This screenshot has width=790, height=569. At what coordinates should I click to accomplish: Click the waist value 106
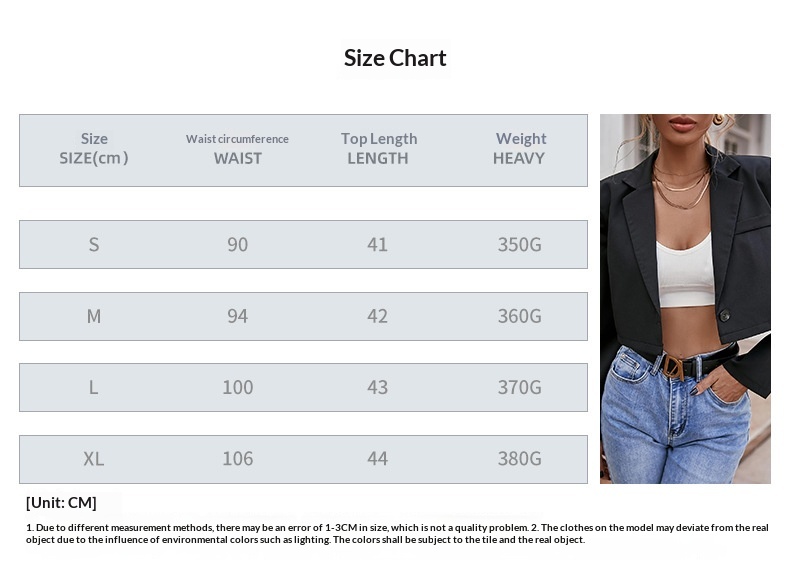click(x=237, y=459)
